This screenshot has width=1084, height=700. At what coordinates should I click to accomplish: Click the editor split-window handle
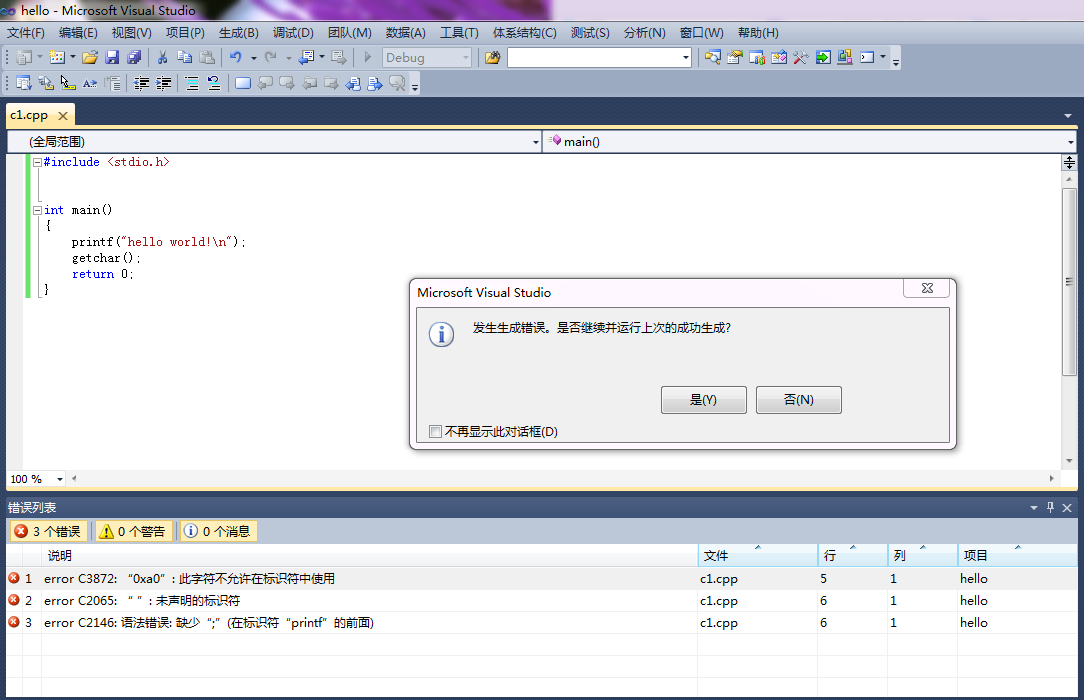click(1069, 162)
